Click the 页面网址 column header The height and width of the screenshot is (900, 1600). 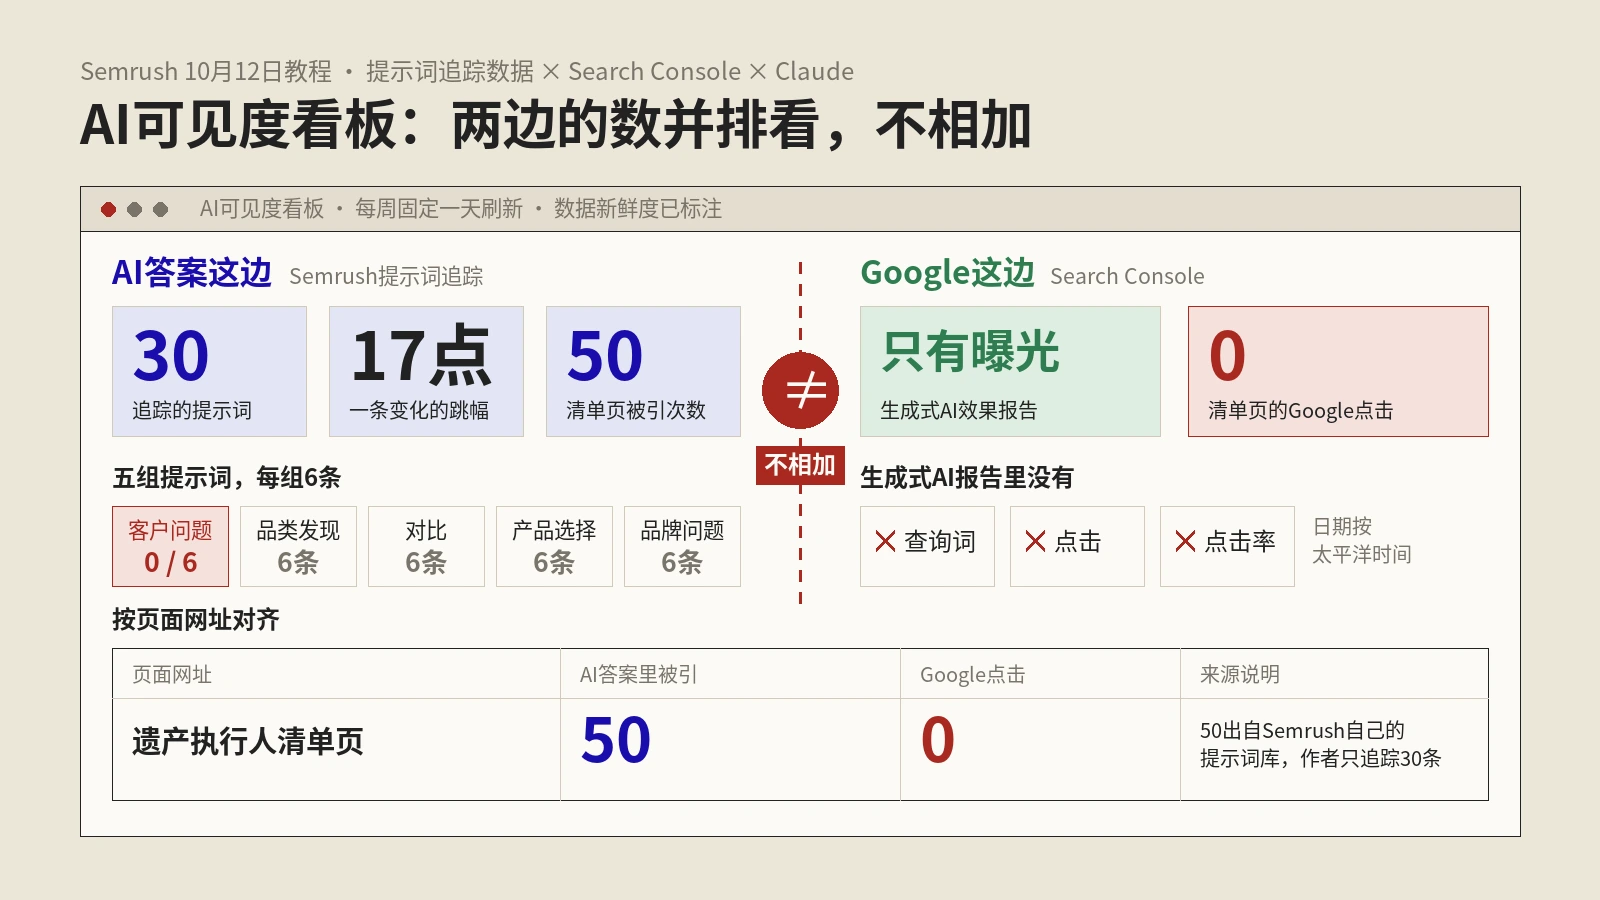[x=172, y=675]
